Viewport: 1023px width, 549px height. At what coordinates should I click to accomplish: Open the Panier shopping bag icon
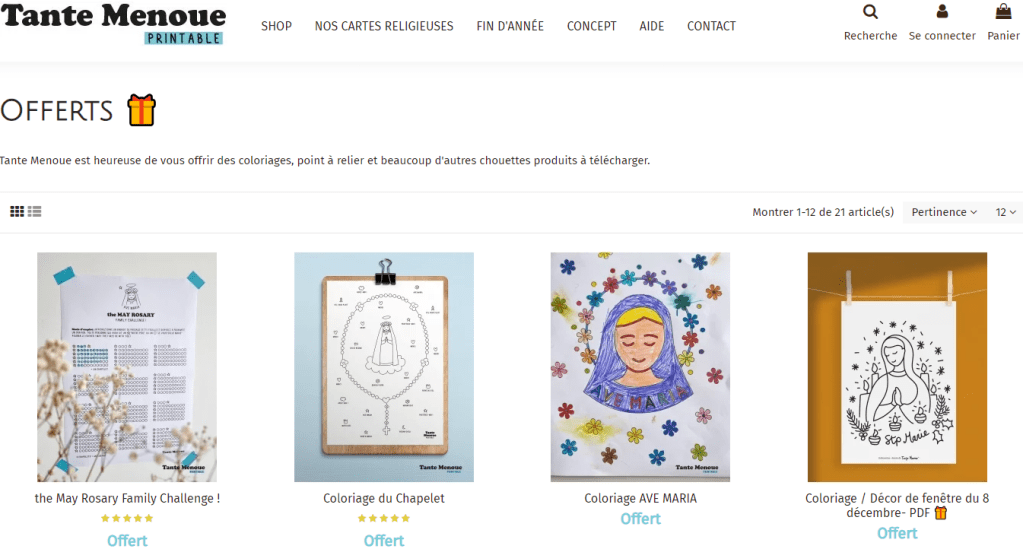click(1003, 11)
